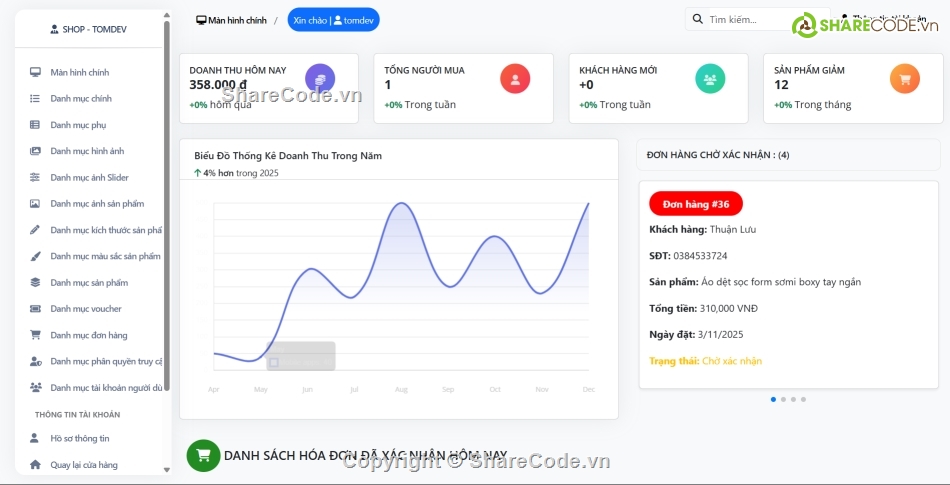Click the person icon for Hồ sơ thông tin
The image size is (950, 485).
coord(35,438)
